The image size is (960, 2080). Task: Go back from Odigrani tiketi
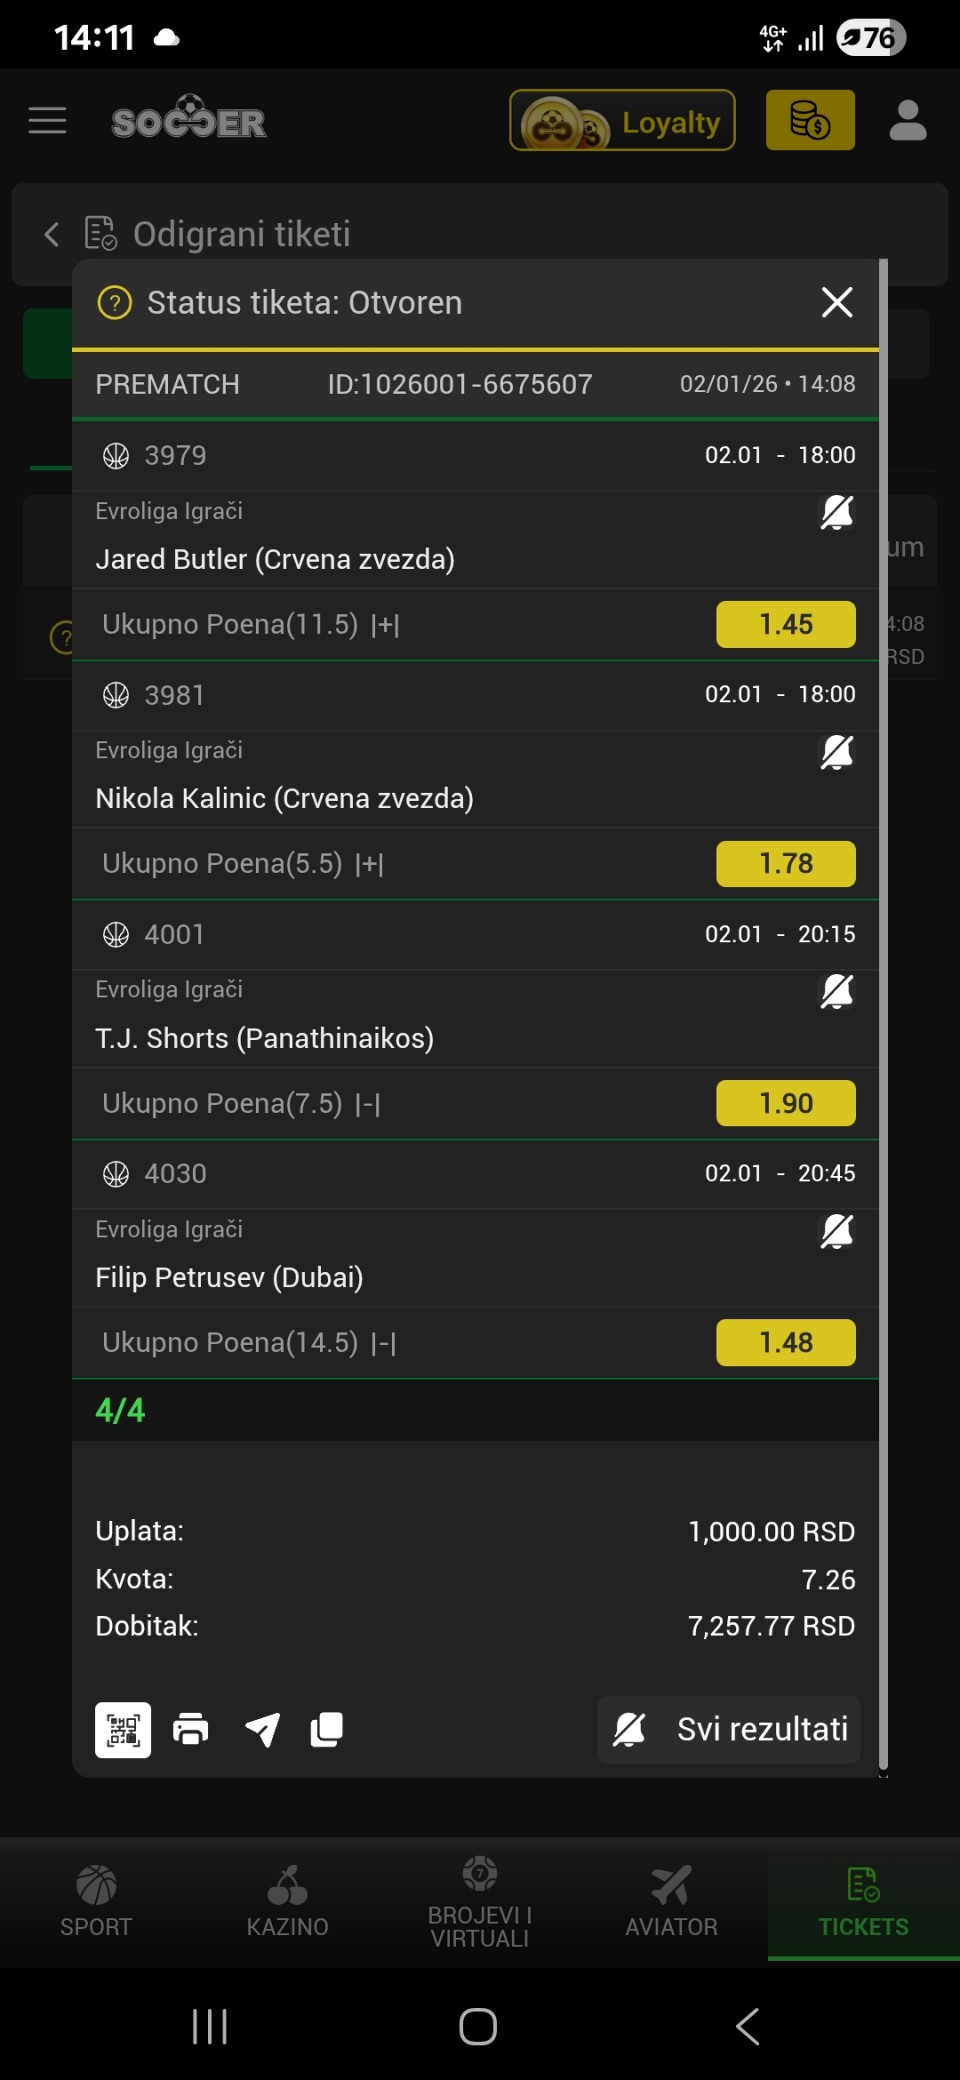pos(52,234)
